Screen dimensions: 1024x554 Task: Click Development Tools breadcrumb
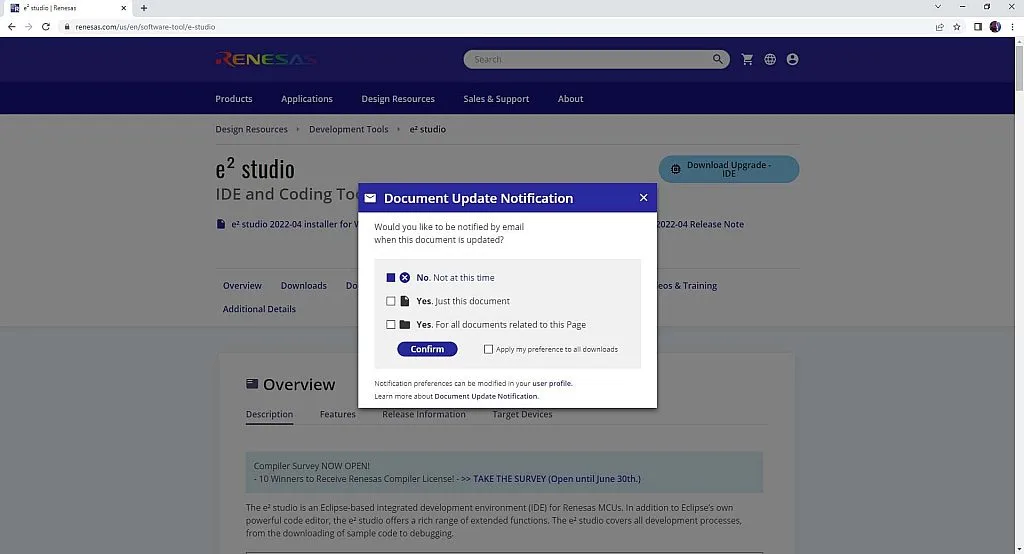click(349, 129)
